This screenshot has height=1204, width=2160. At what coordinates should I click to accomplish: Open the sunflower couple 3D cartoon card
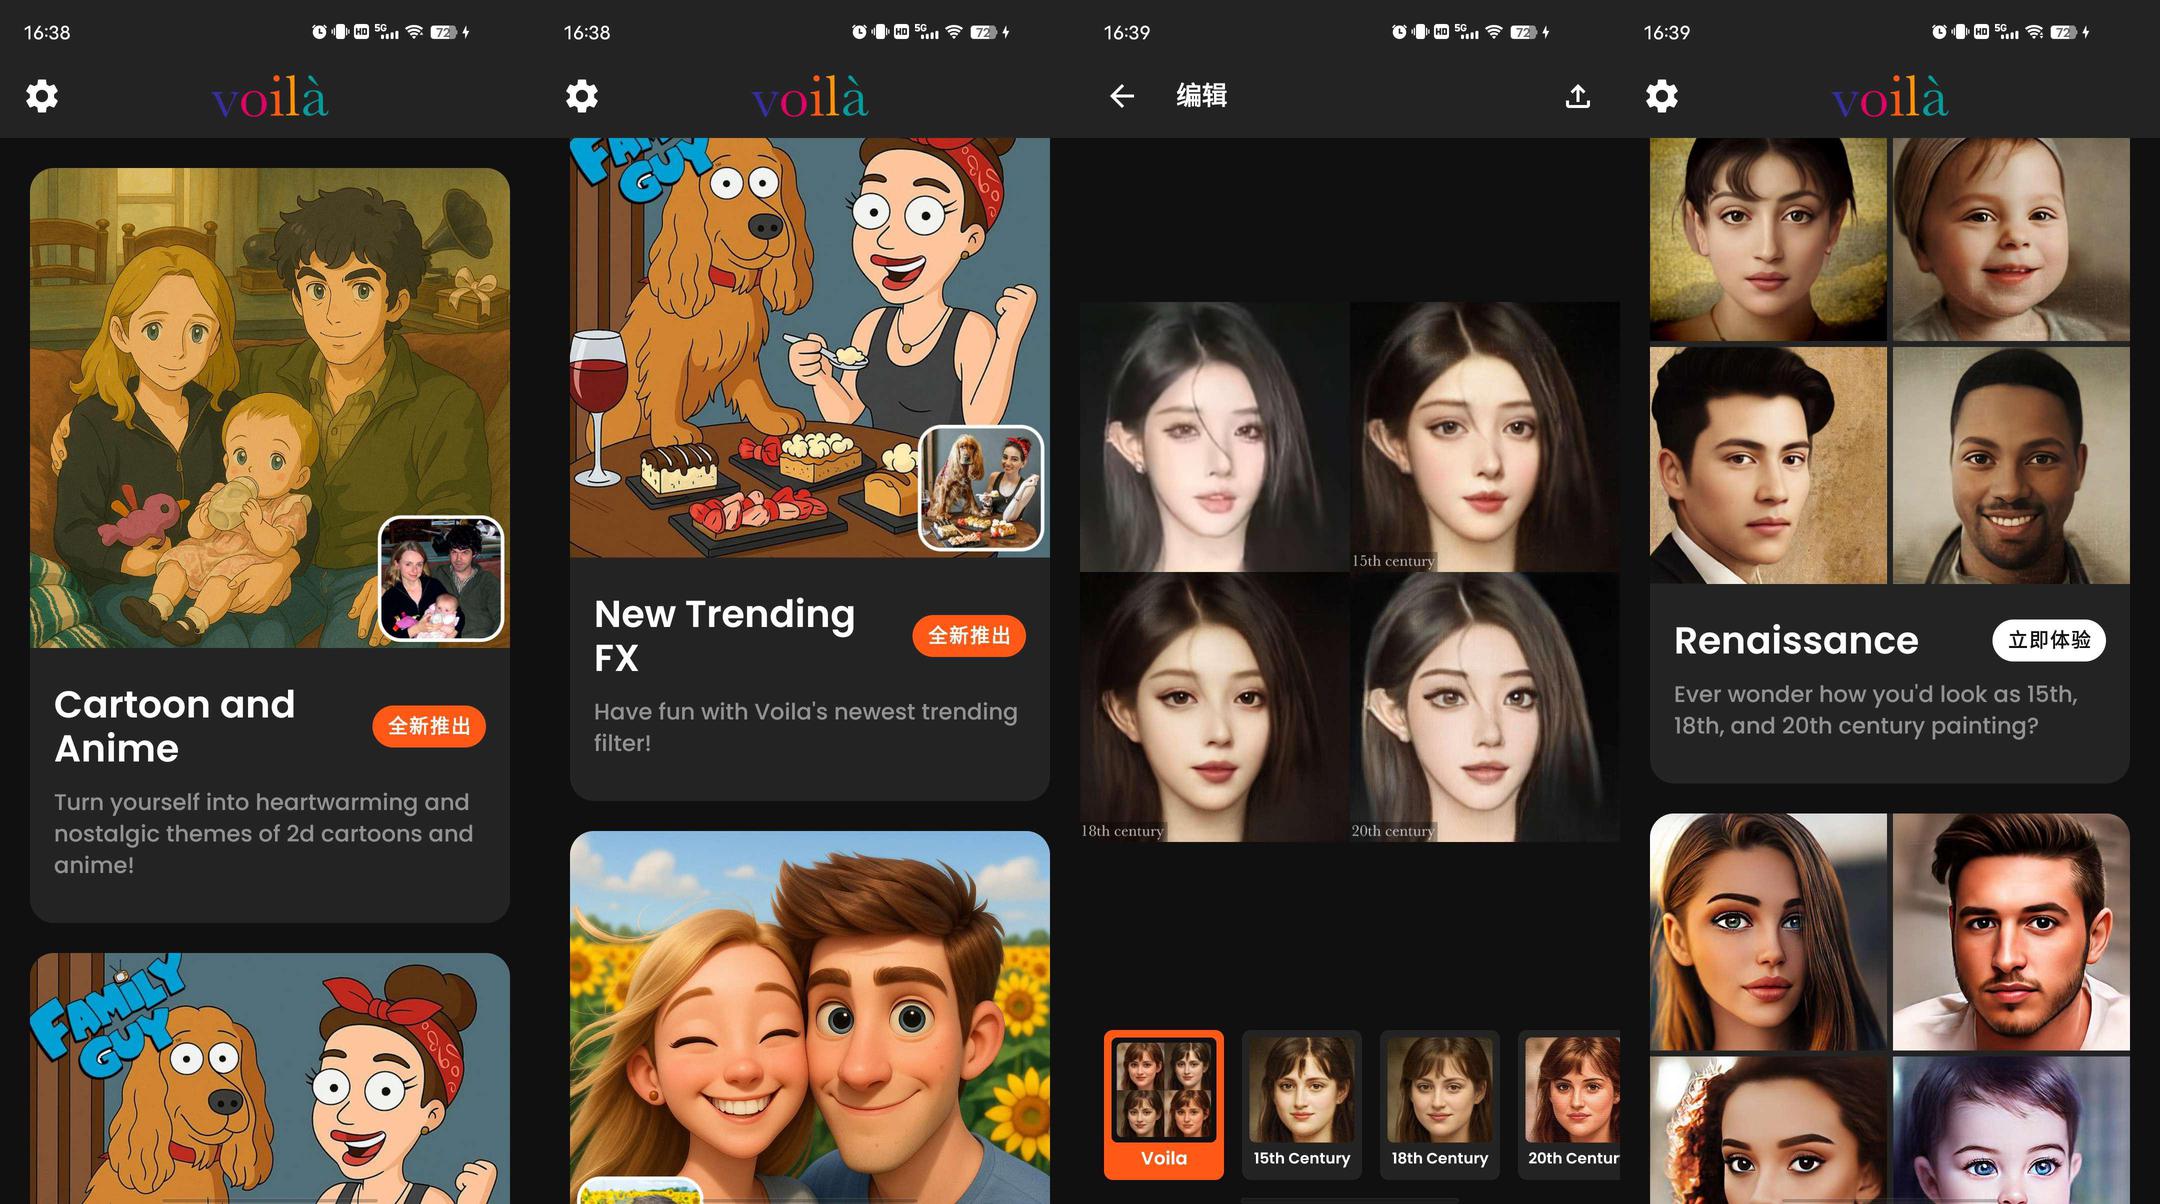pos(809,1010)
